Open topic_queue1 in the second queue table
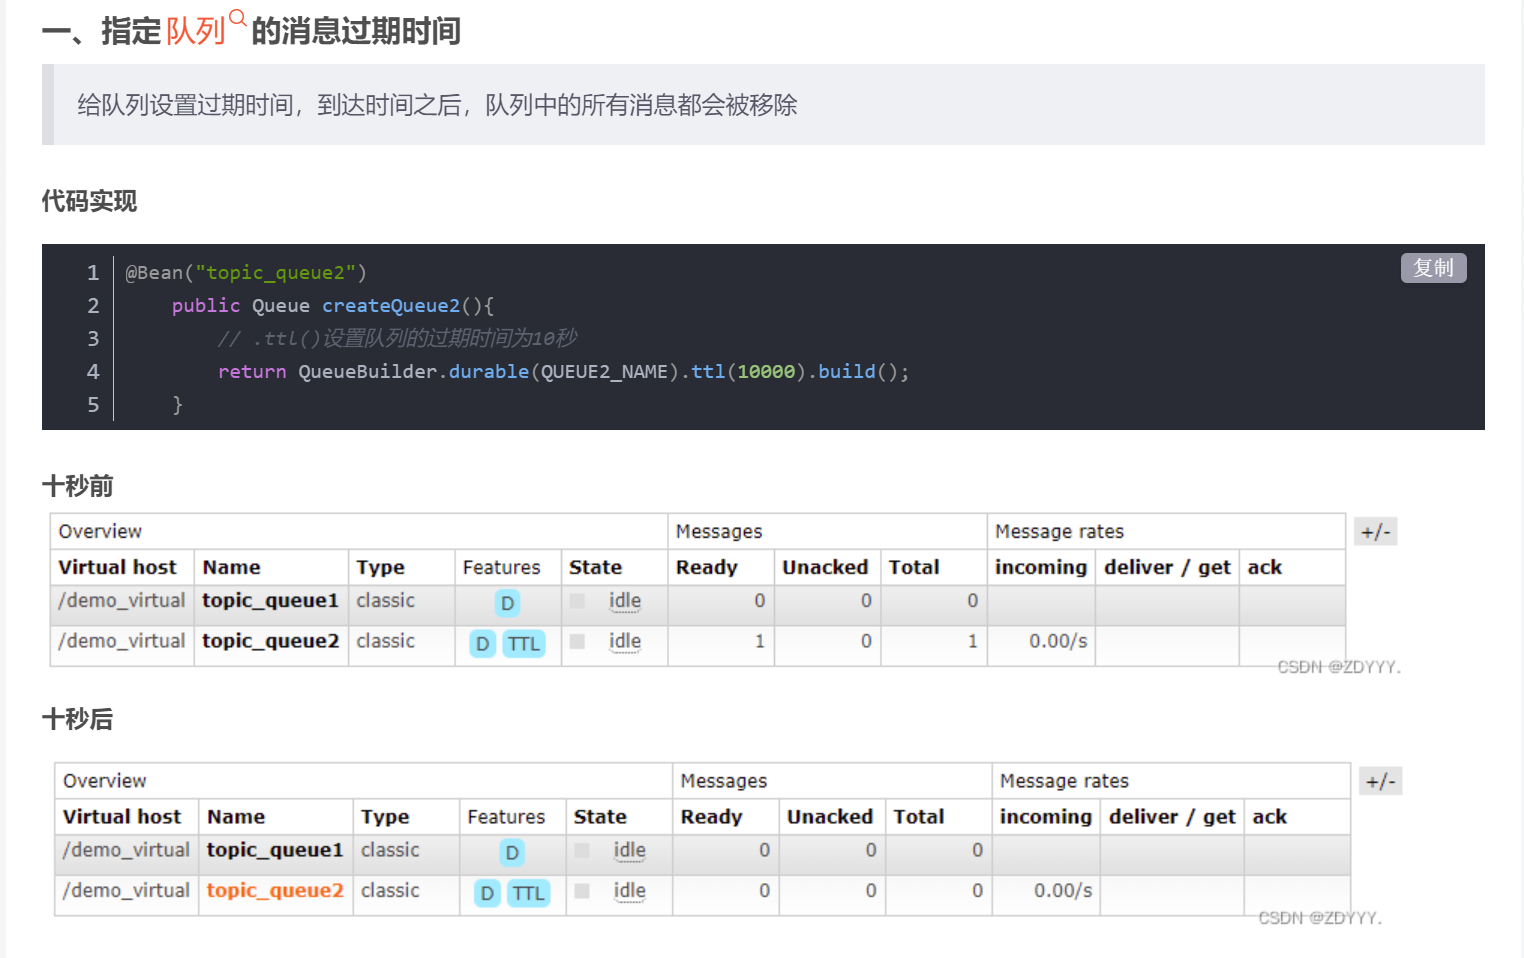This screenshot has height=958, width=1524. 275,850
